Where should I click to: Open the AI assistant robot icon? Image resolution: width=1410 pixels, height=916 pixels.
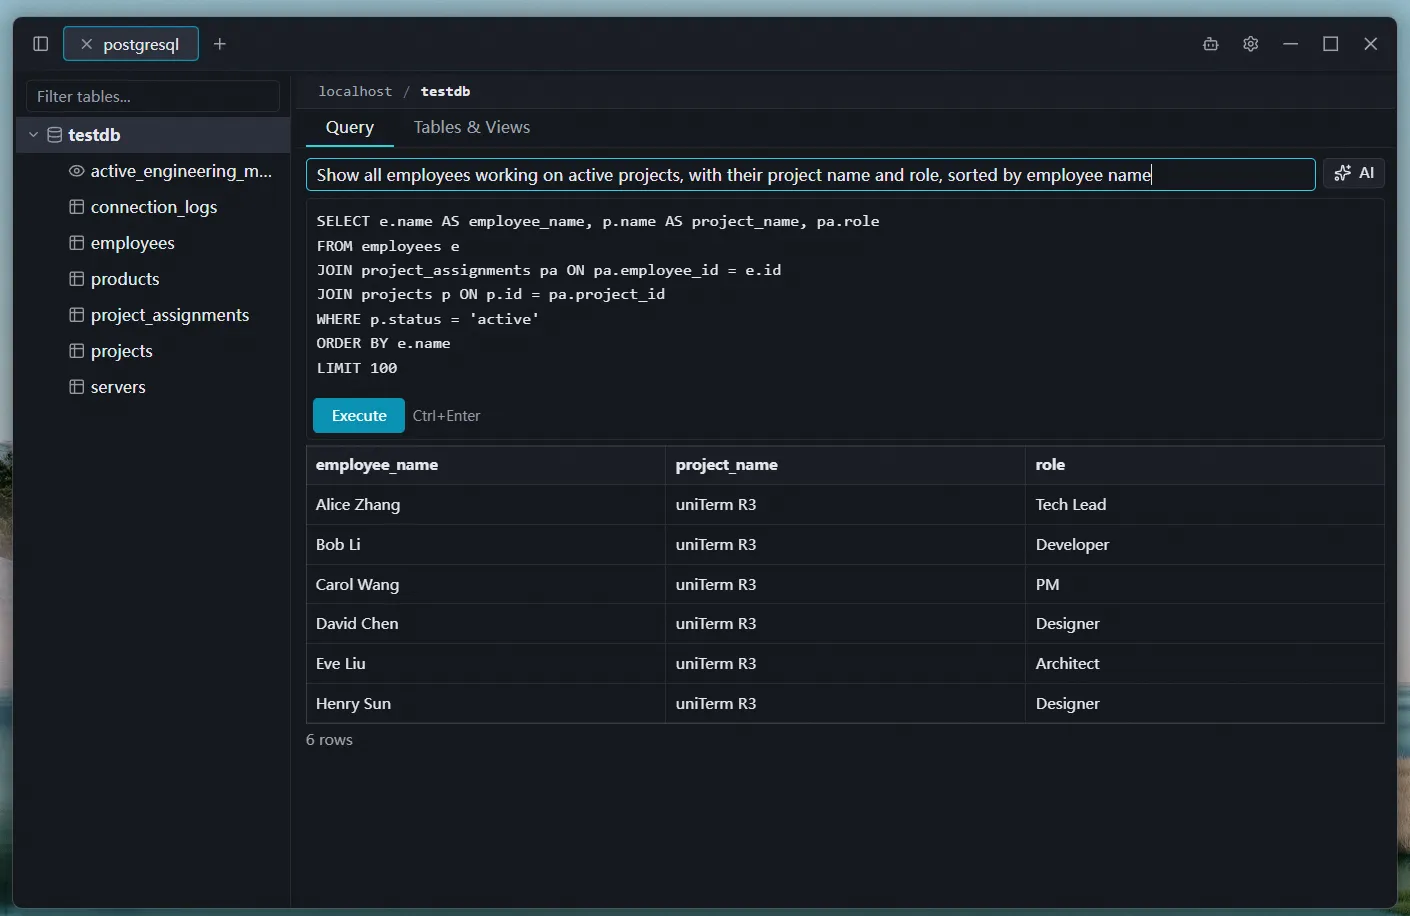1210,44
